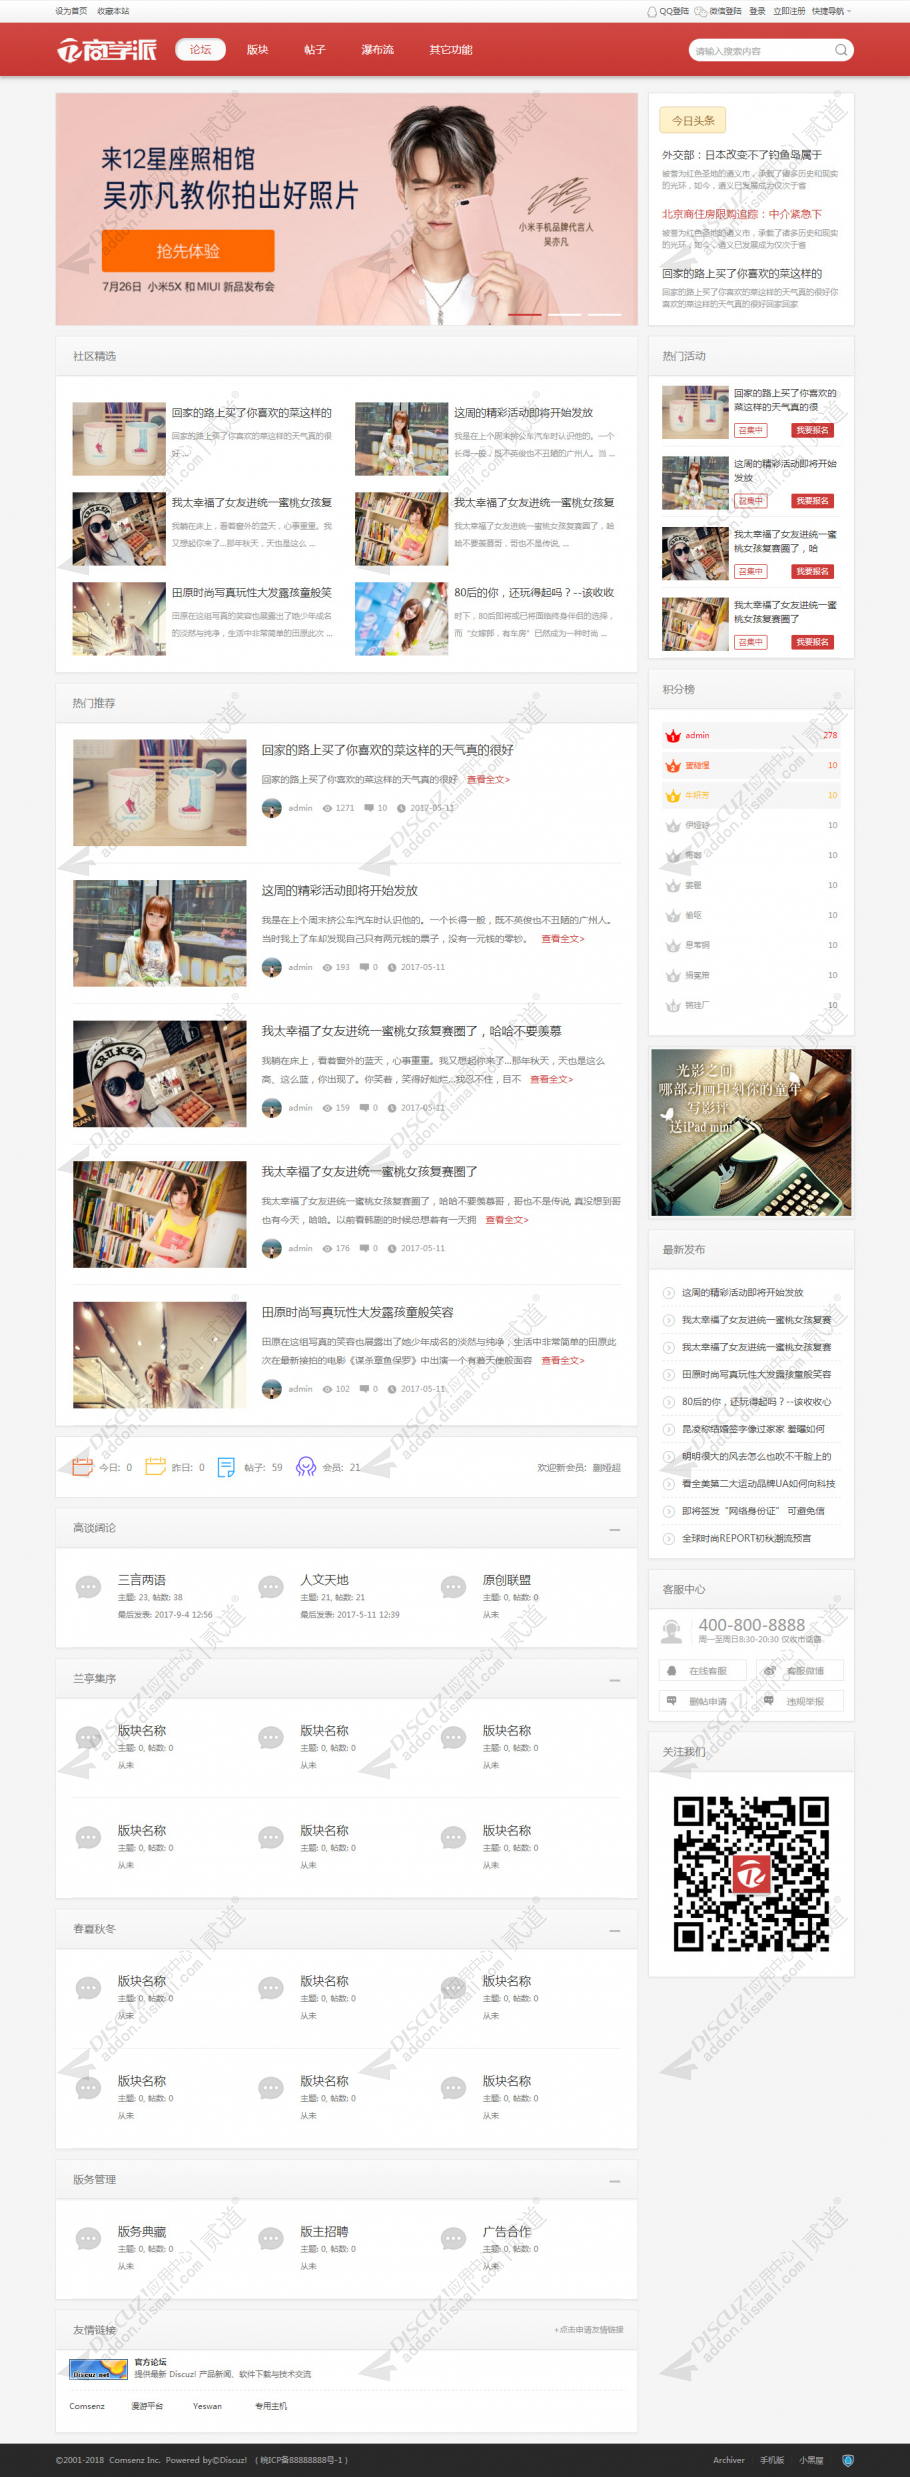Click the Discuz.net logo in 友情链接
910x2477 pixels.
tap(98, 2368)
